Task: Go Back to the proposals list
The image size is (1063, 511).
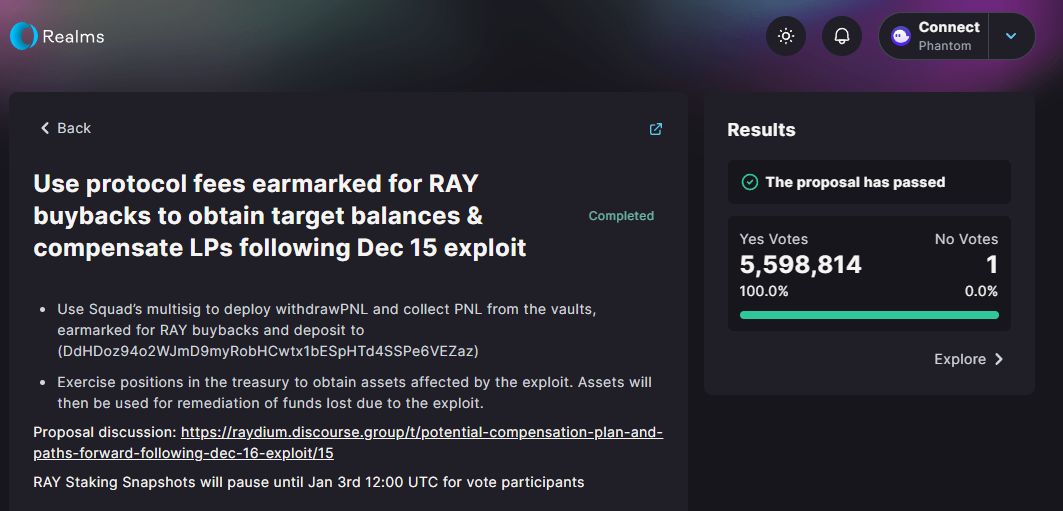Action: [x=65, y=128]
